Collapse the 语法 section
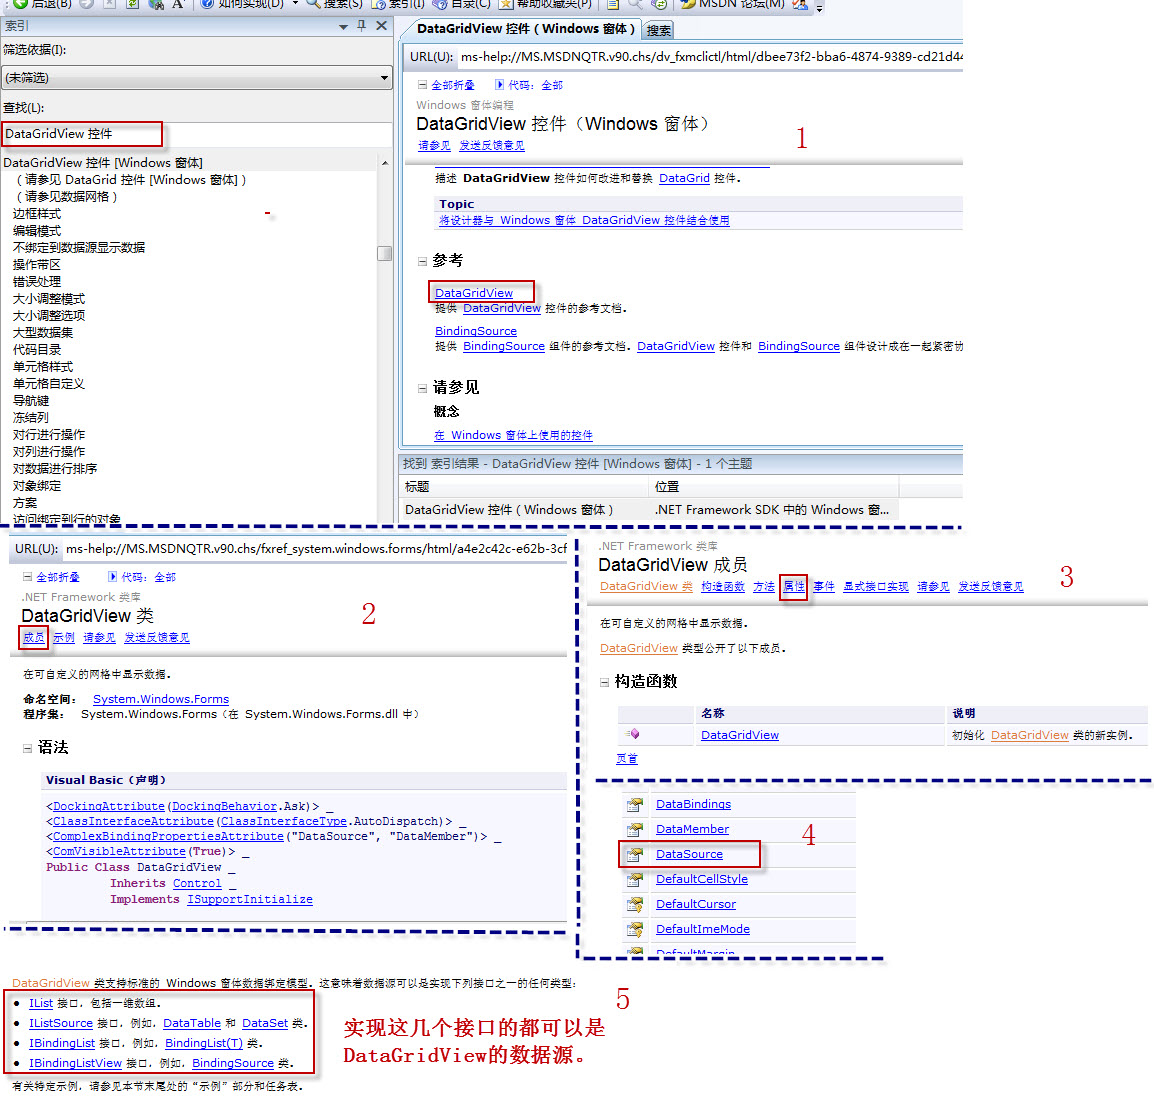 pos(27,748)
